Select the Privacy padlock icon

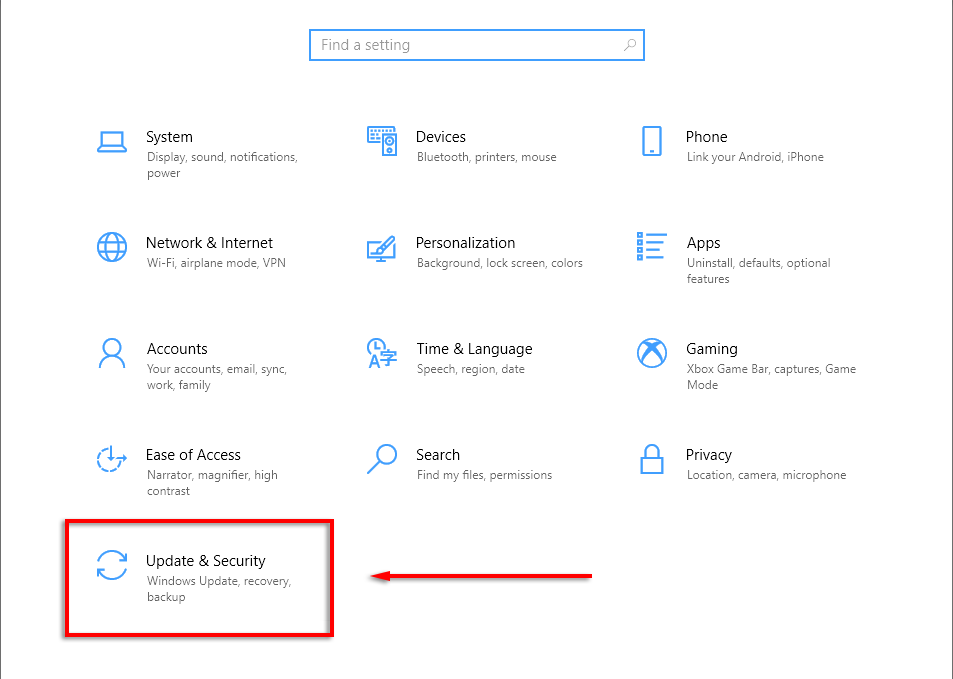click(652, 459)
